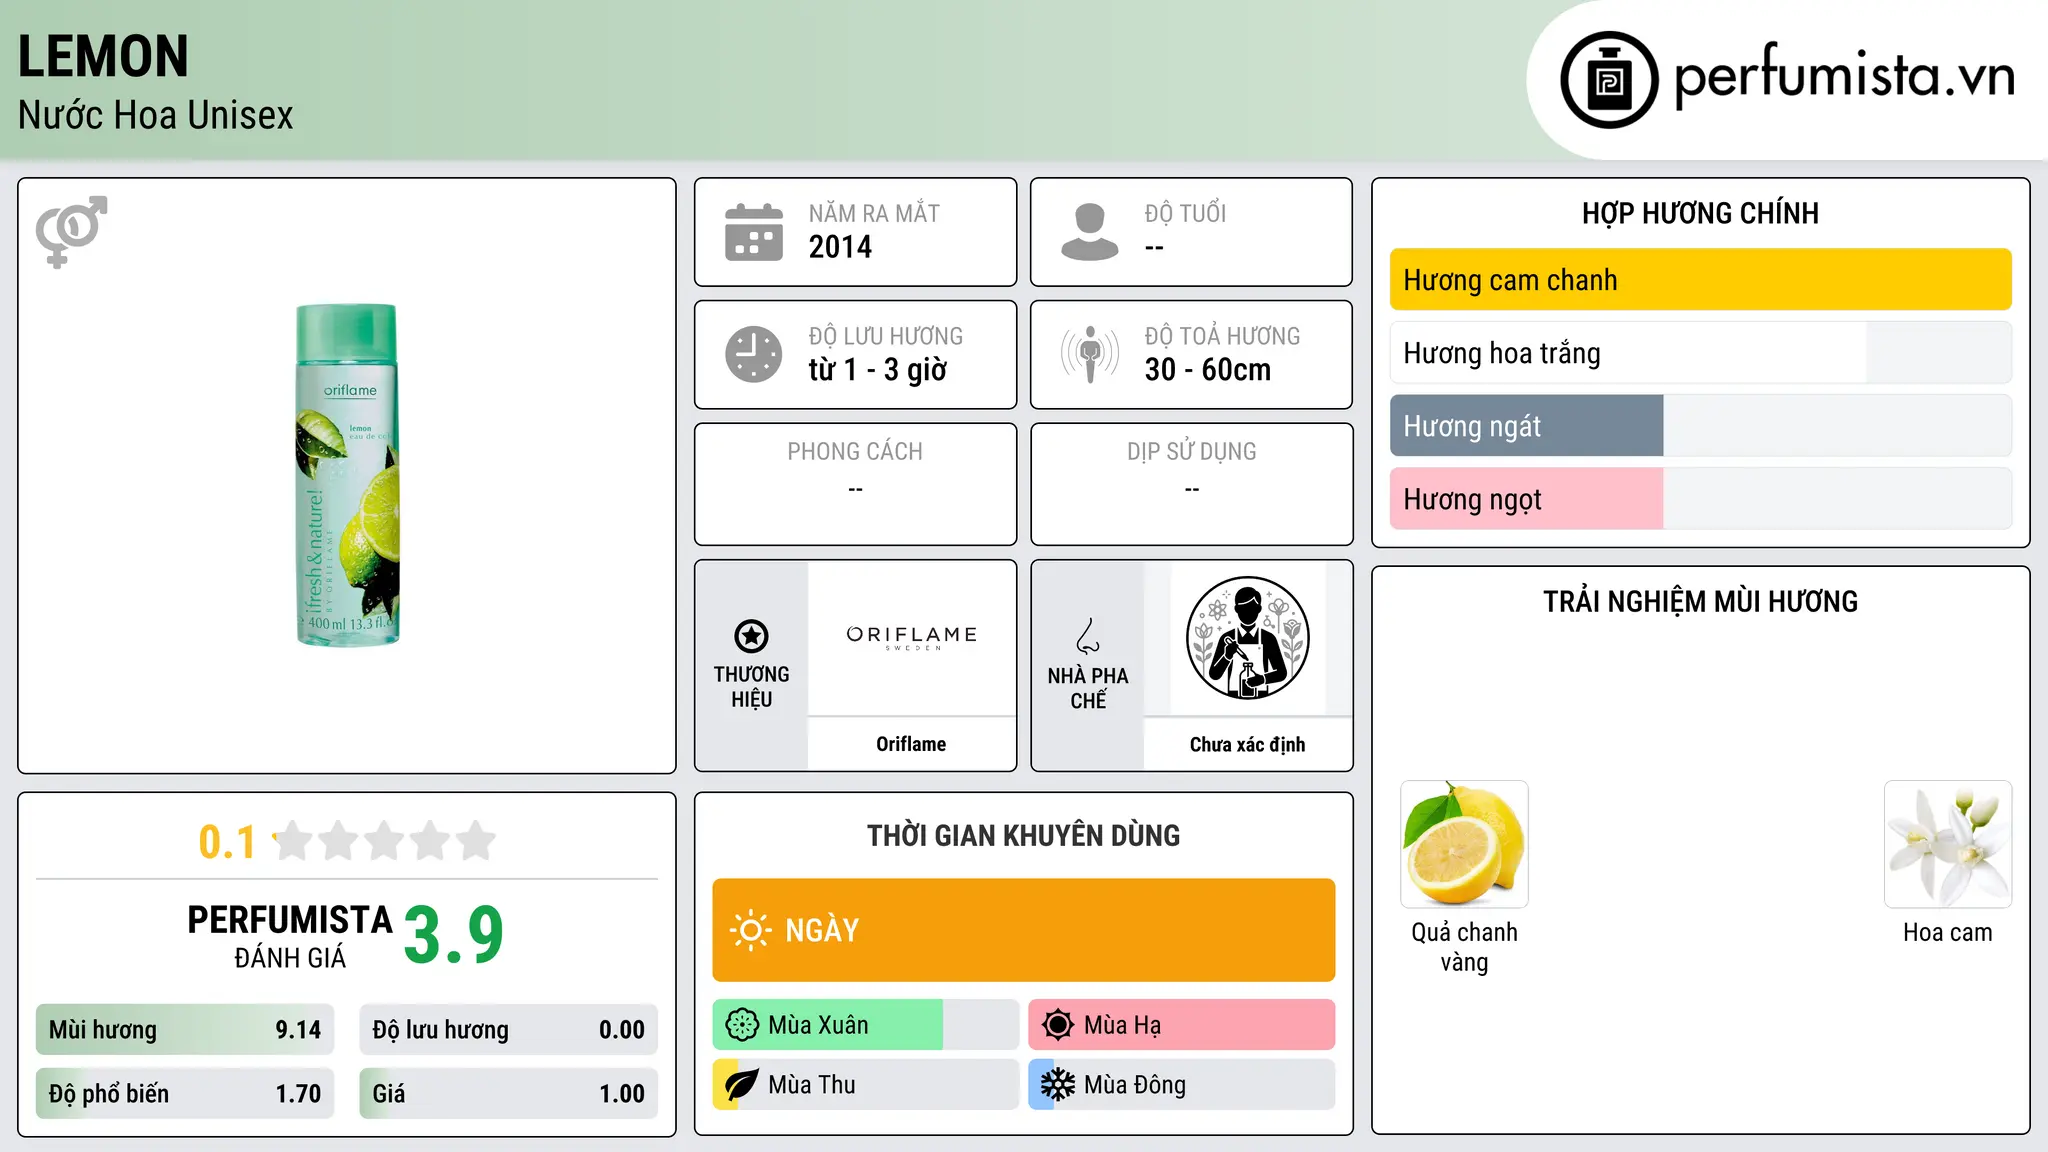The image size is (2048, 1152).
Task: Click the flower icon for Mùa Xuân
Action: [x=742, y=1025]
